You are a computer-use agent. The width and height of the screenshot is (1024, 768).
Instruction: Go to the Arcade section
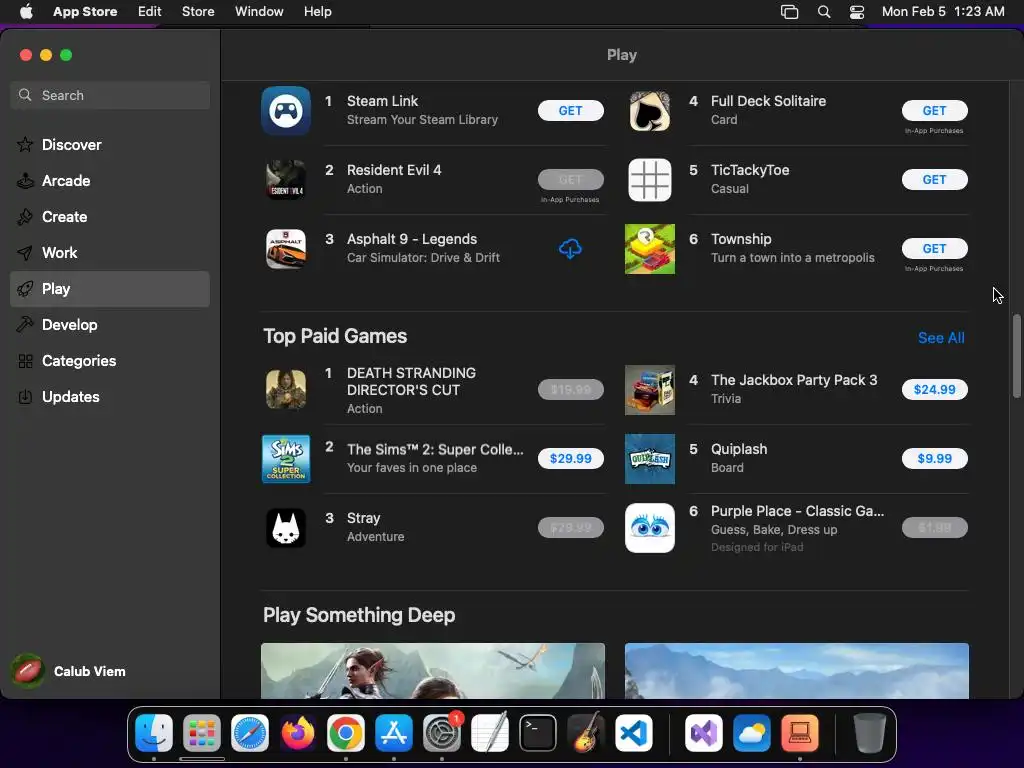click(110, 181)
